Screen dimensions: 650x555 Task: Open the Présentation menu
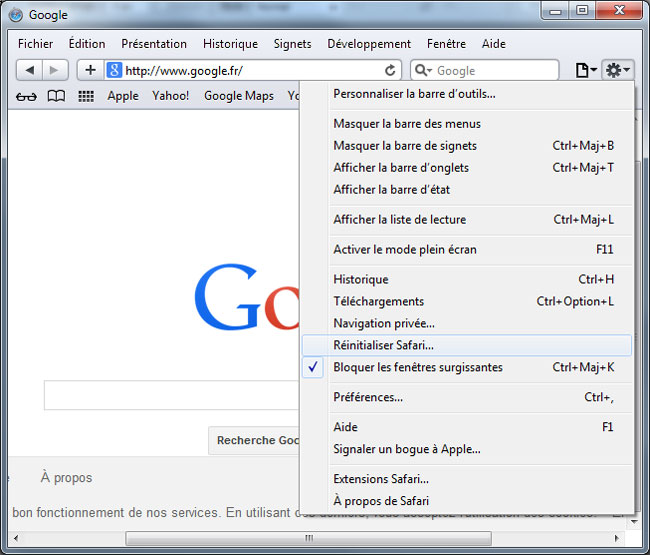(x=154, y=44)
